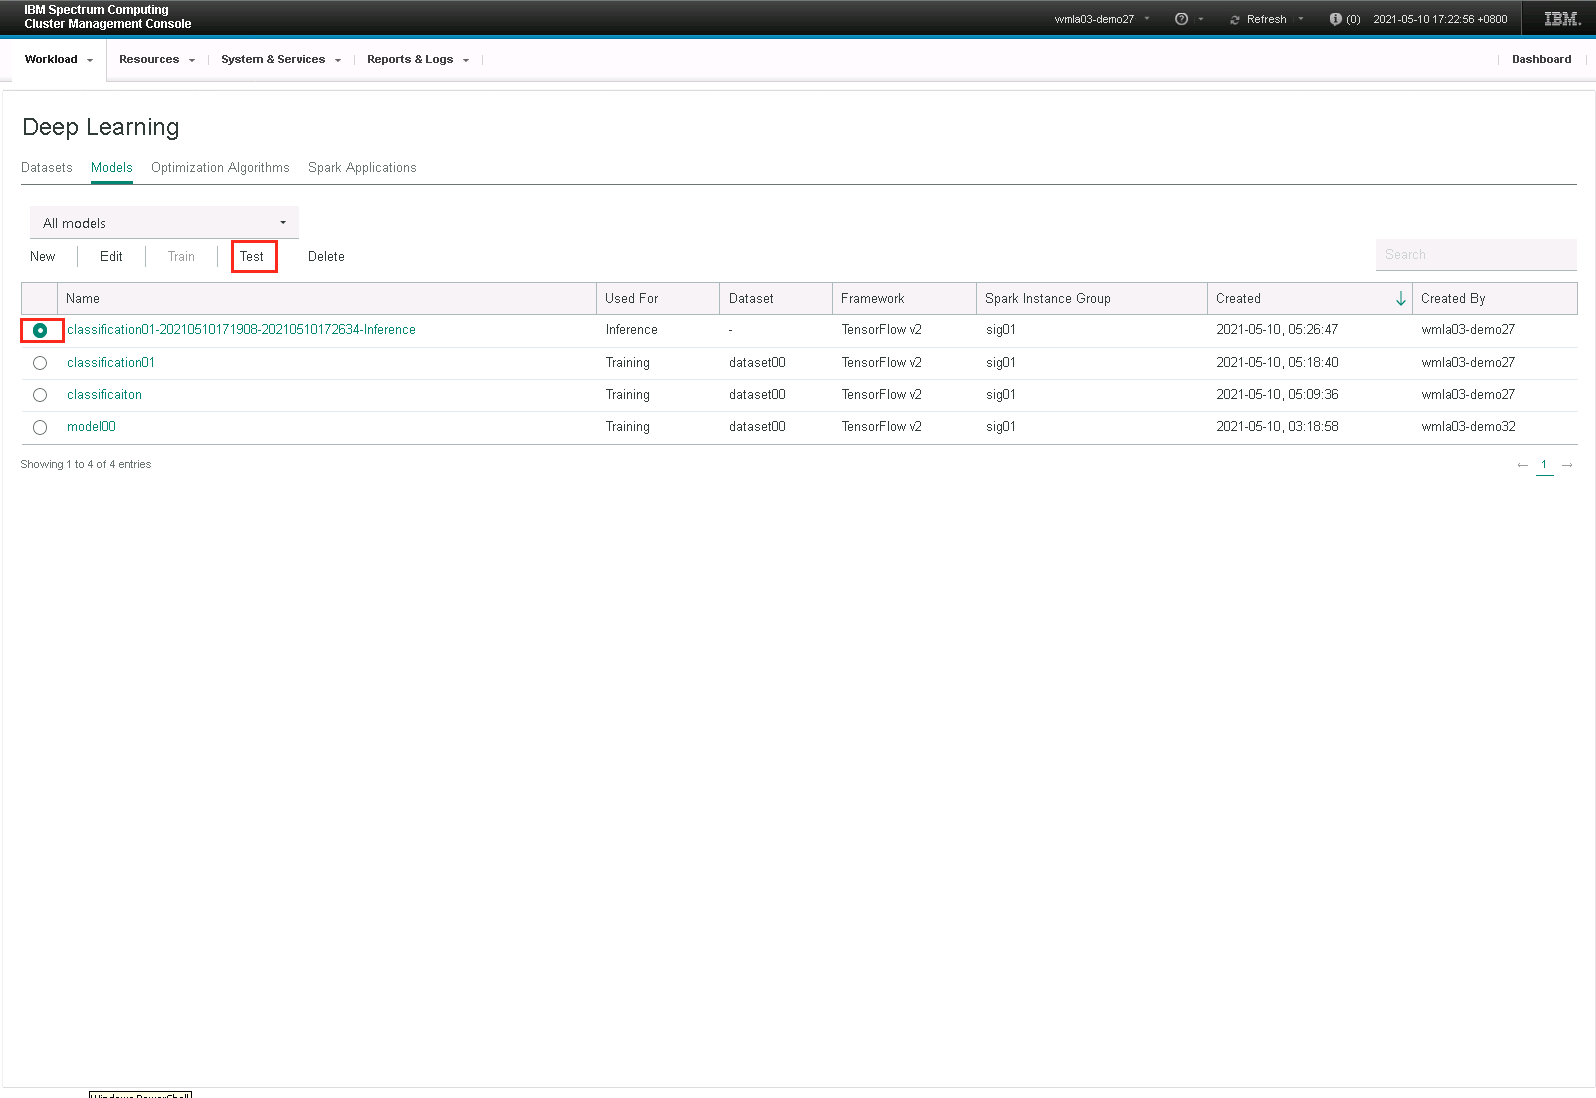1596x1098 pixels.
Task: Open the classificaiton model link
Action: click(x=104, y=394)
